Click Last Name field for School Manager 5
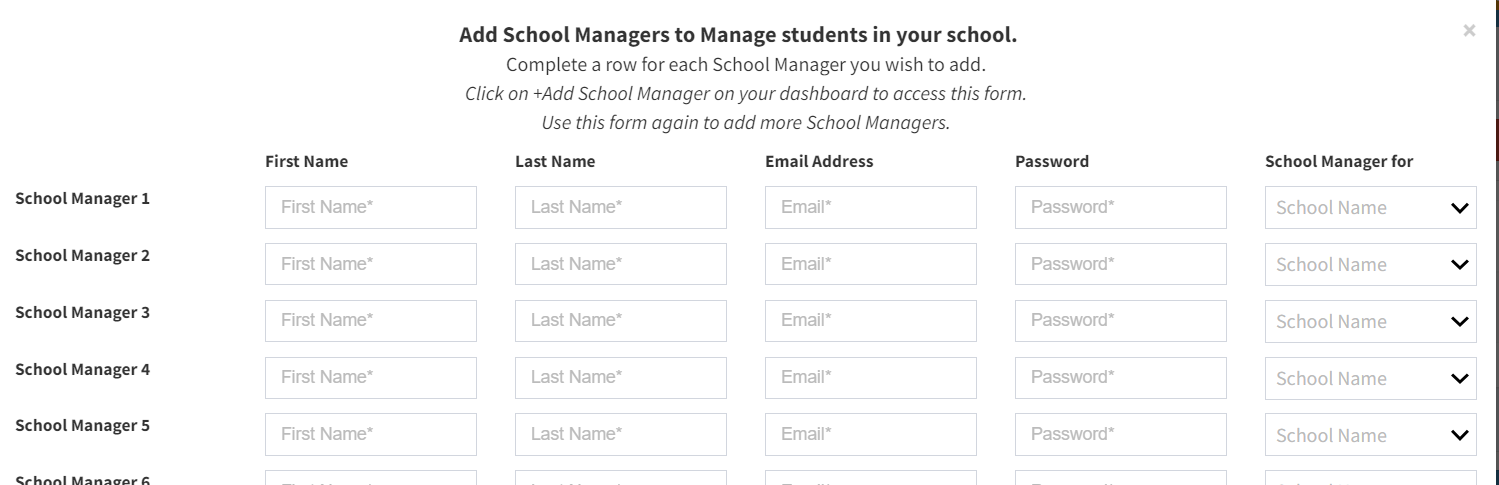Screen dimensions: 1499x485 tap(620, 435)
